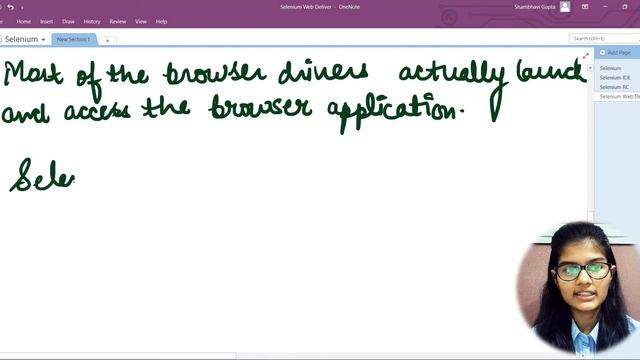Screen dimensions: 640x360
Task: Open the Selenium RC page
Action: pyautogui.click(x=614, y=87)
